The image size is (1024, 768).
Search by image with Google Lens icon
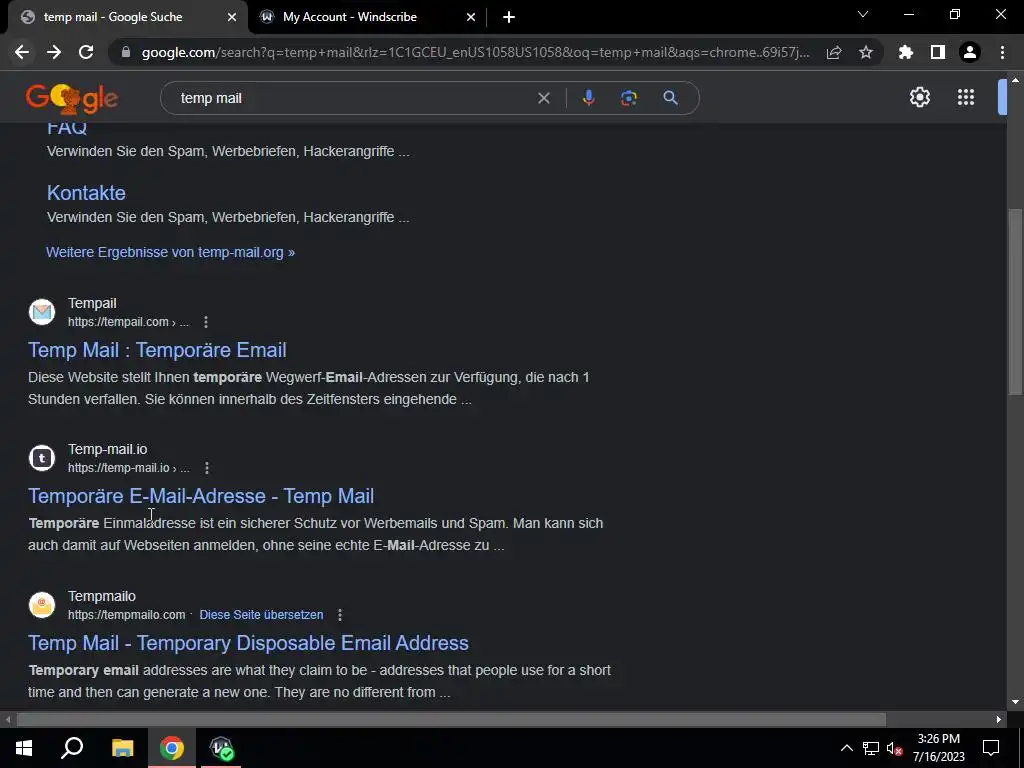coord(629,98)
